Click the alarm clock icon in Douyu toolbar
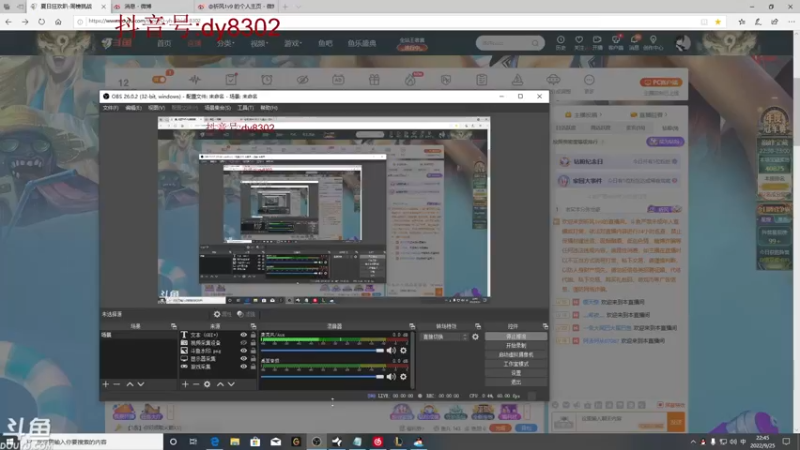The height and width of the screenshot is (450, 800). [x=267, y=80]
